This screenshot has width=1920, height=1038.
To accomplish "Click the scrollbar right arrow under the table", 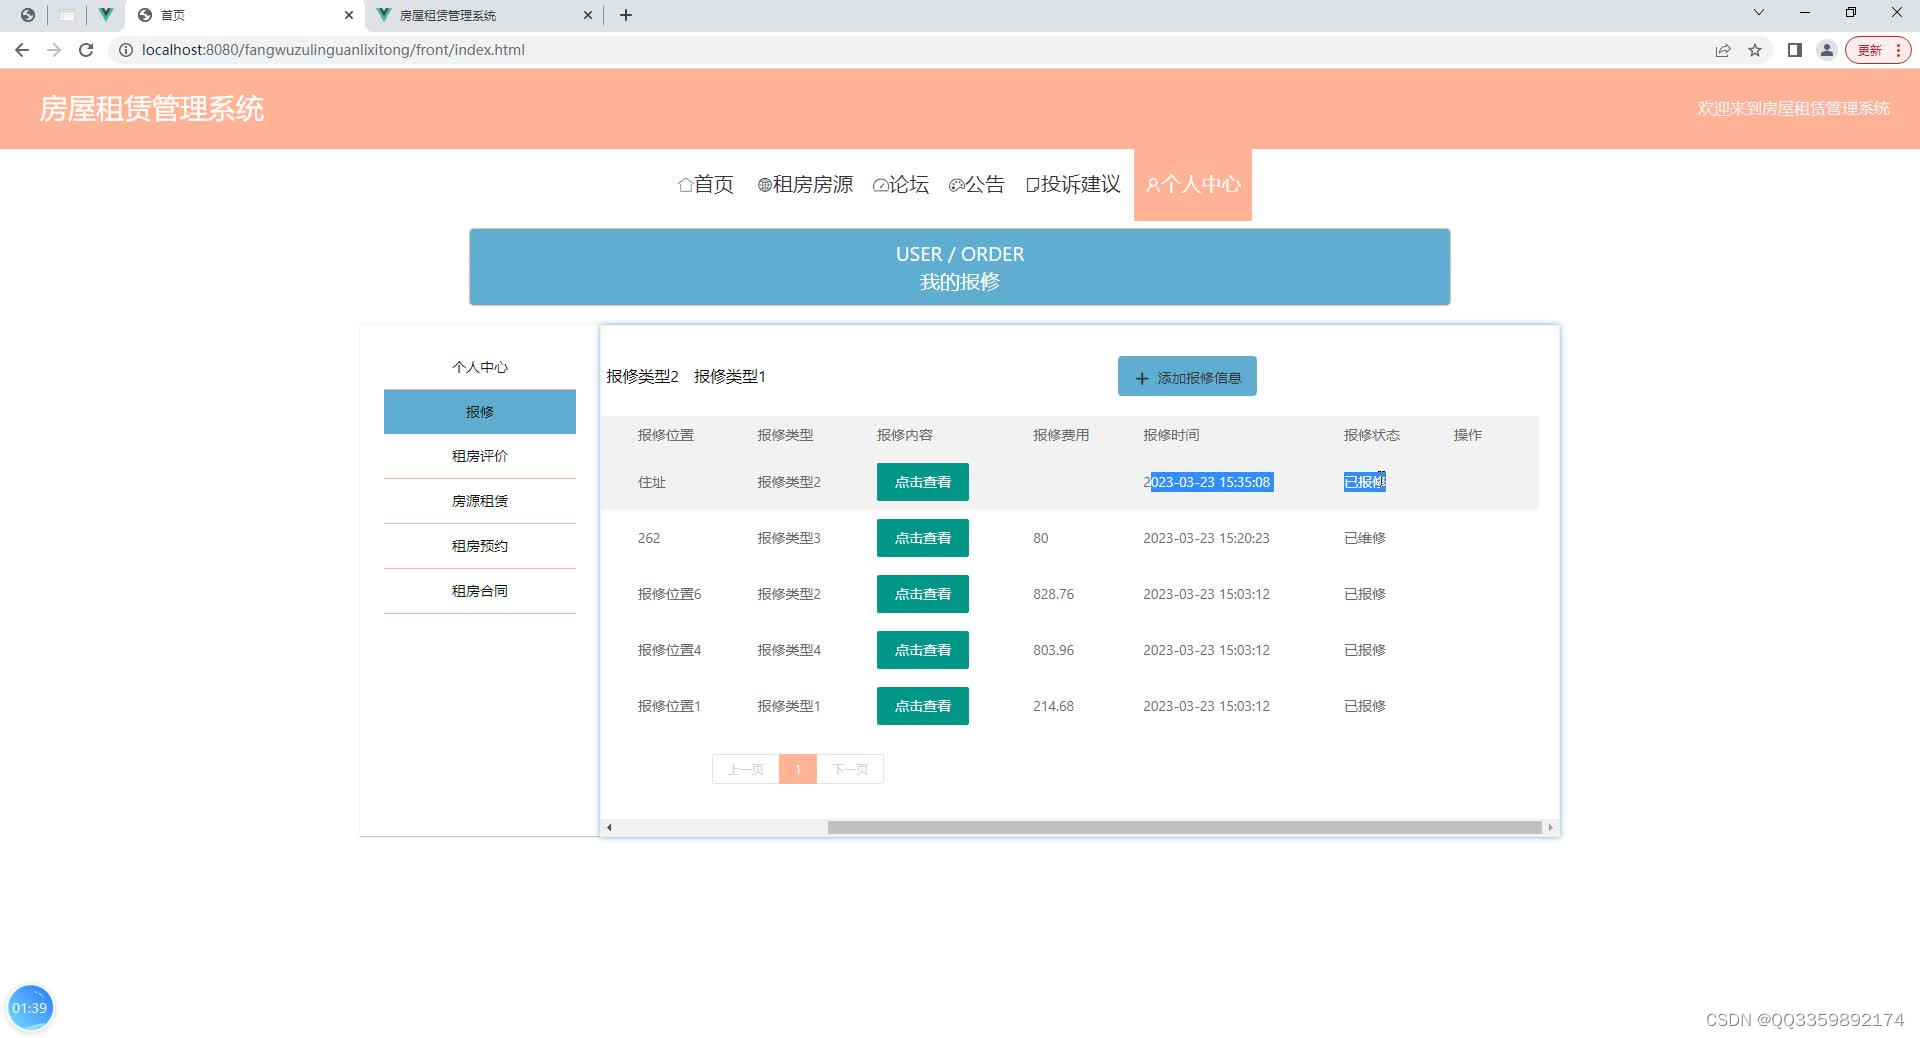I will point(1550,827).
